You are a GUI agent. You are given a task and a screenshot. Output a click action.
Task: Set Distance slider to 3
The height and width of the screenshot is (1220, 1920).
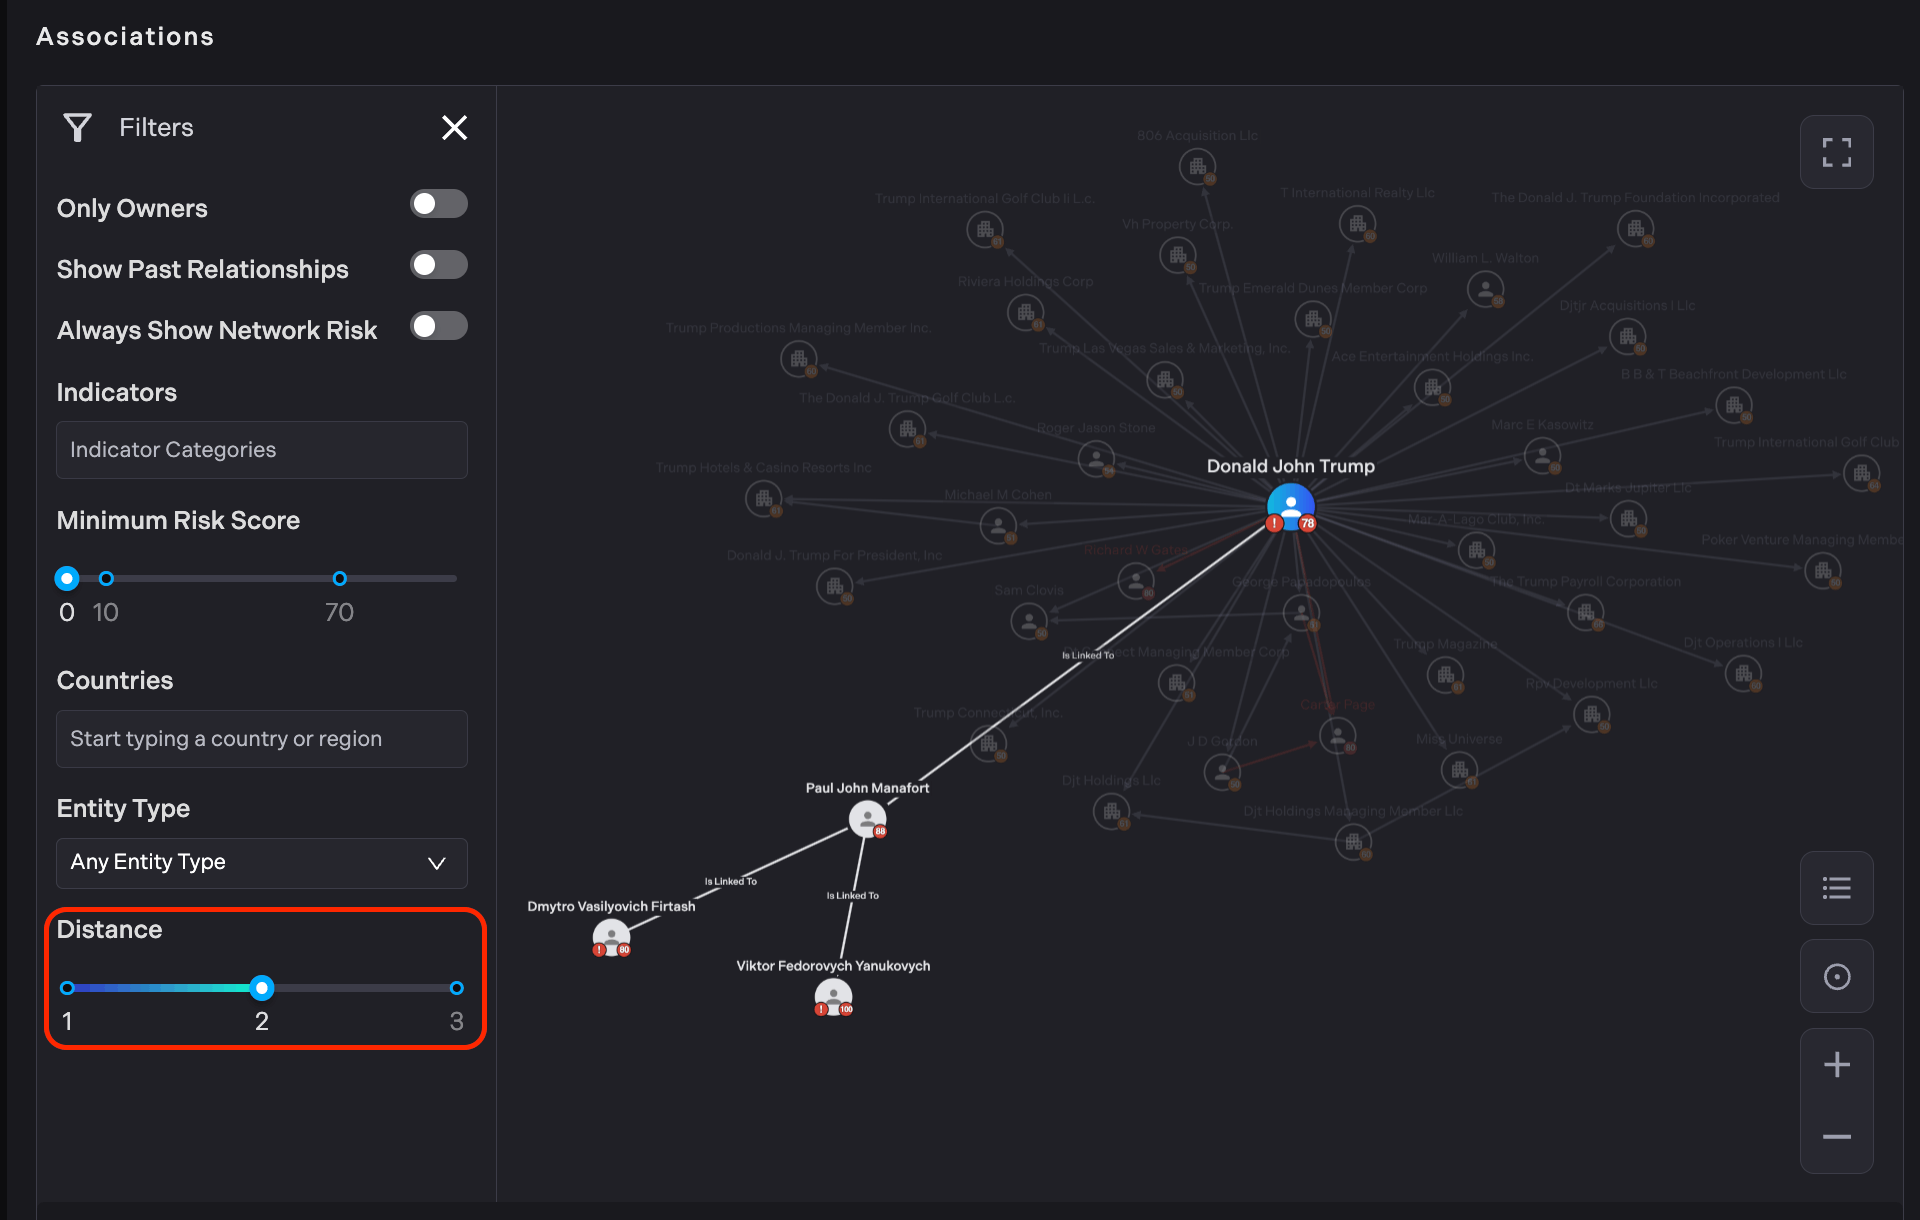(456, 988)
